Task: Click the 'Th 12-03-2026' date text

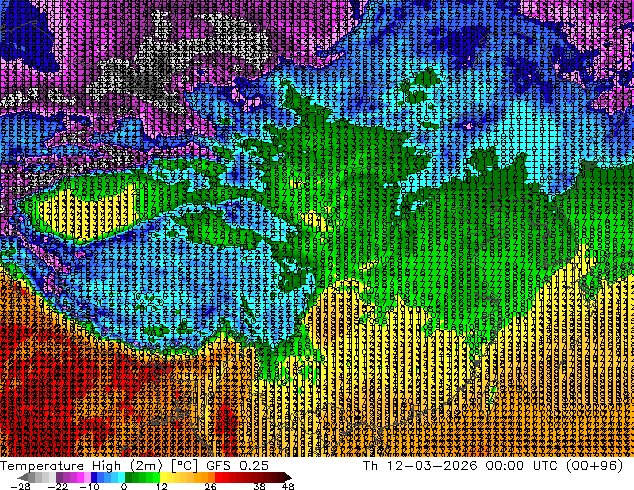Action: [x=420, y=466]
